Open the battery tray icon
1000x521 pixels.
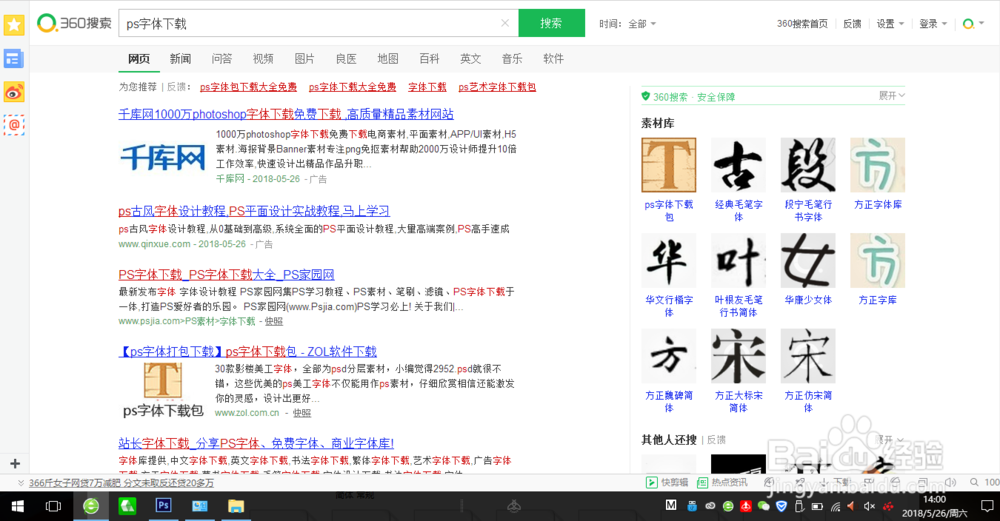click(x=817, y=507)
